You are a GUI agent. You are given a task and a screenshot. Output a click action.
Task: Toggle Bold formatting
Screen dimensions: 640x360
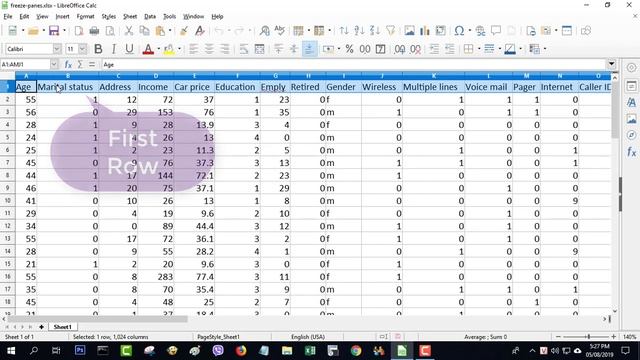(x=98, y=49)
